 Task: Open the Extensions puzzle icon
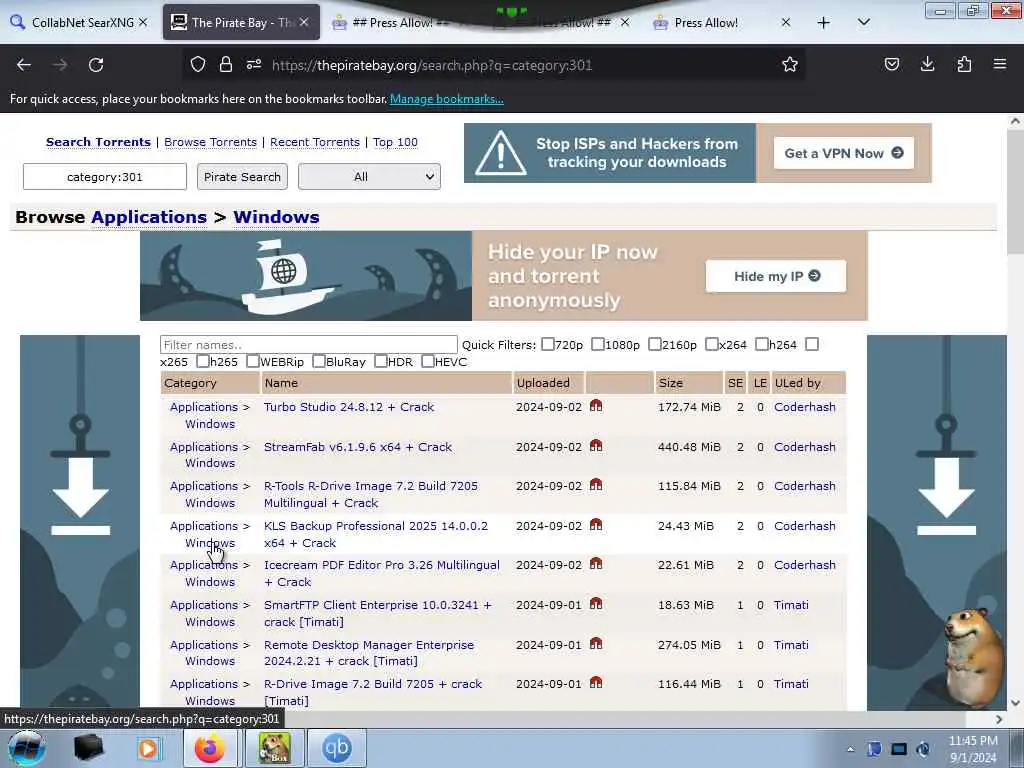[x=964, y=64]
